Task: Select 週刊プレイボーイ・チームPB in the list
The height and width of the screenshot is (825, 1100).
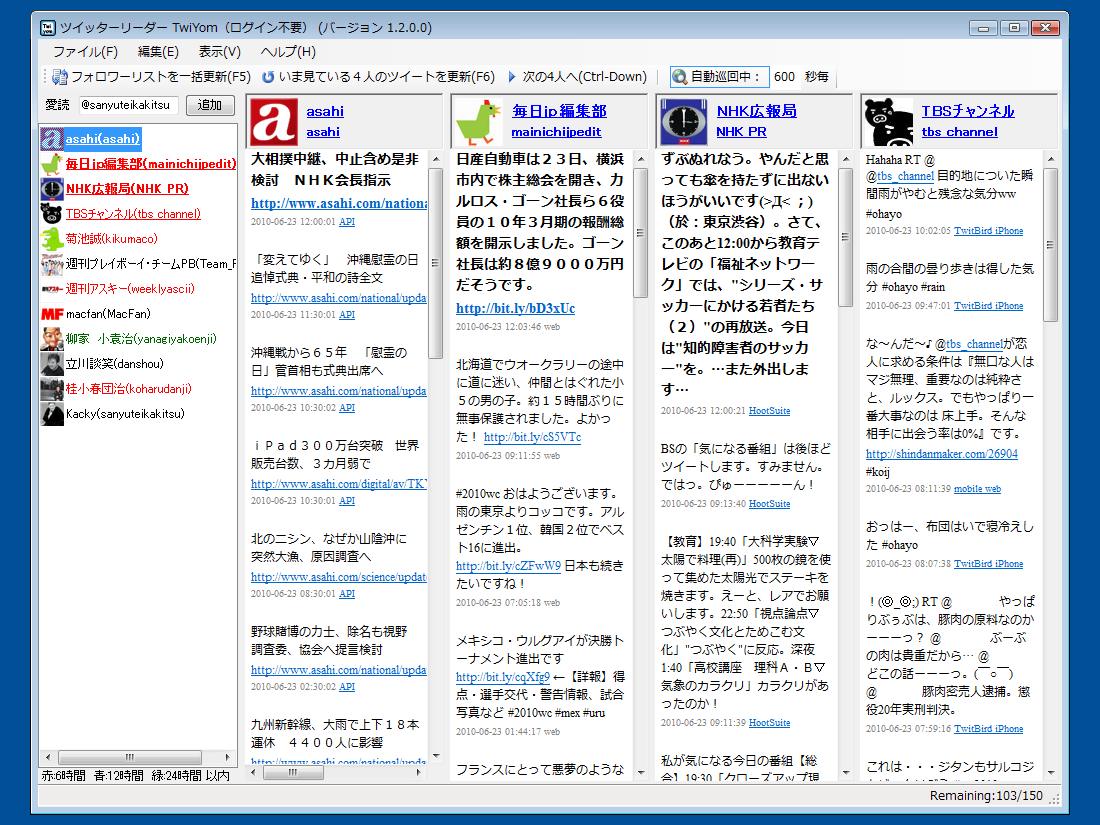Action: coord(151,264)
